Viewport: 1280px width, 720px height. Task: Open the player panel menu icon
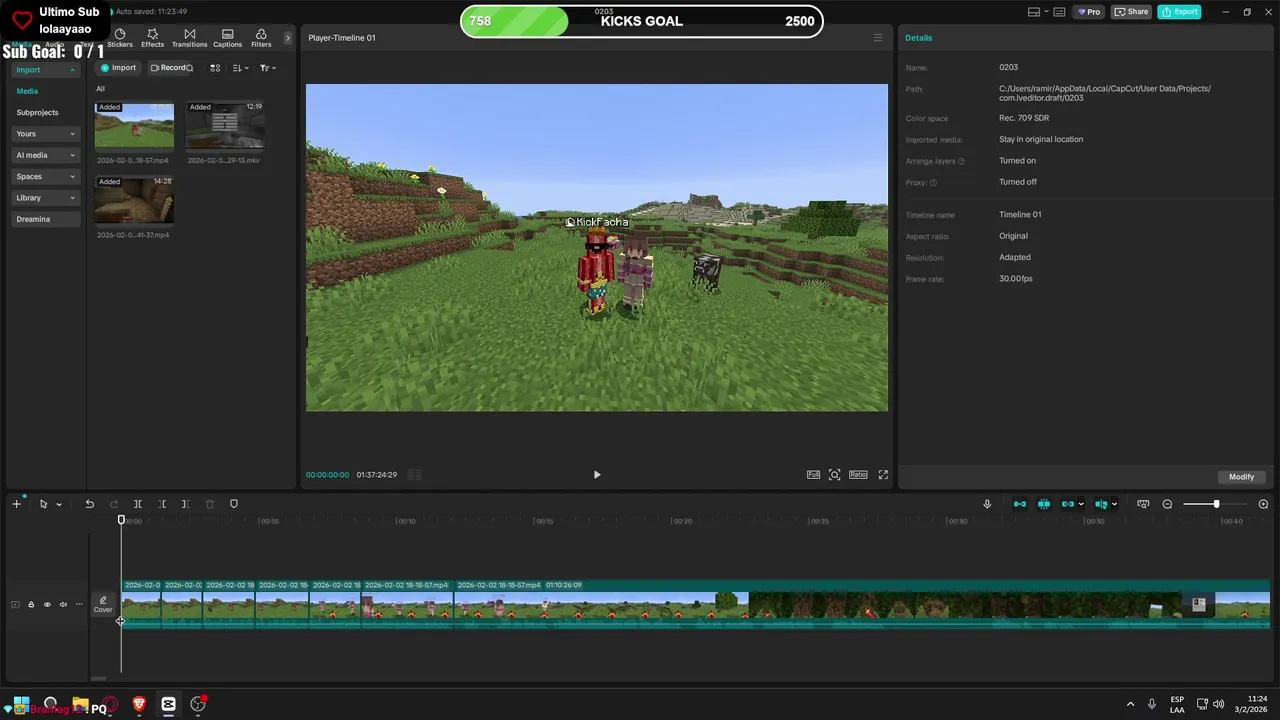[878, 38]
